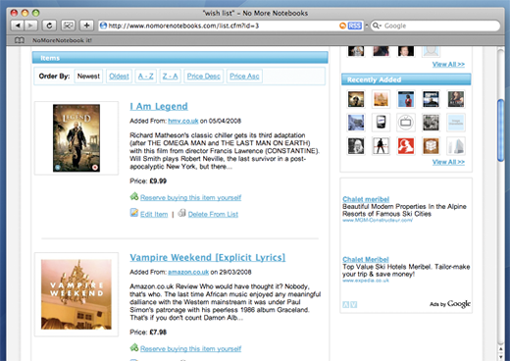
Task: Open the bookmarks book icon
Action: tap(19, 40)
